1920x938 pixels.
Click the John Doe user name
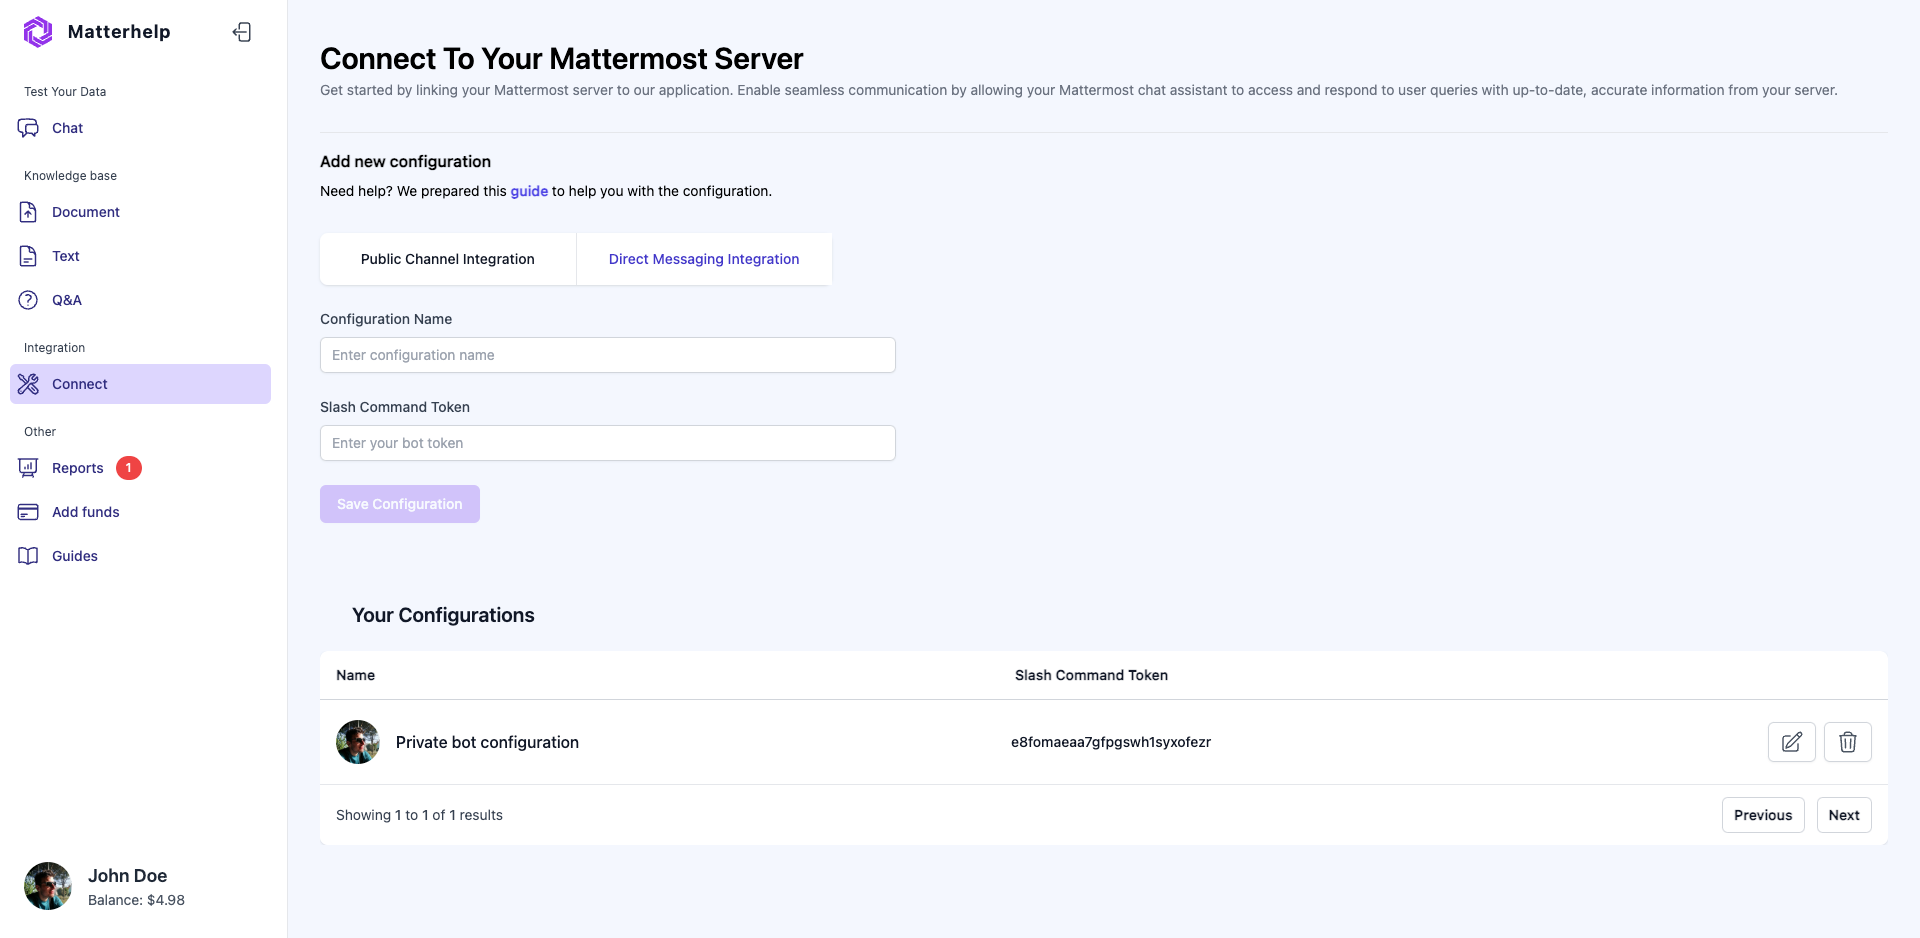point(127,876)
